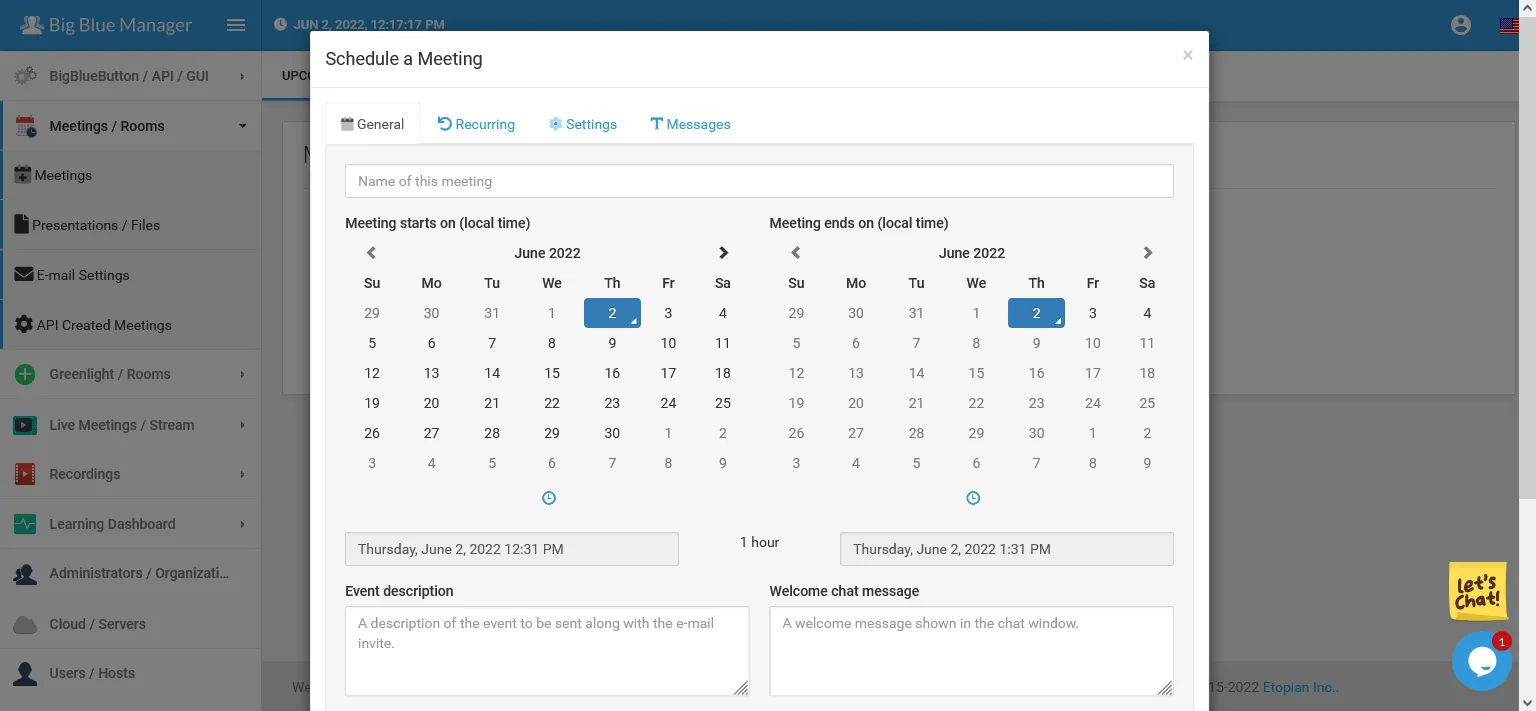Expand Live Meetings / Stream submenu
Viewport: 1536px width, 711px height.
pyautogui.click(x=130, y=425)
